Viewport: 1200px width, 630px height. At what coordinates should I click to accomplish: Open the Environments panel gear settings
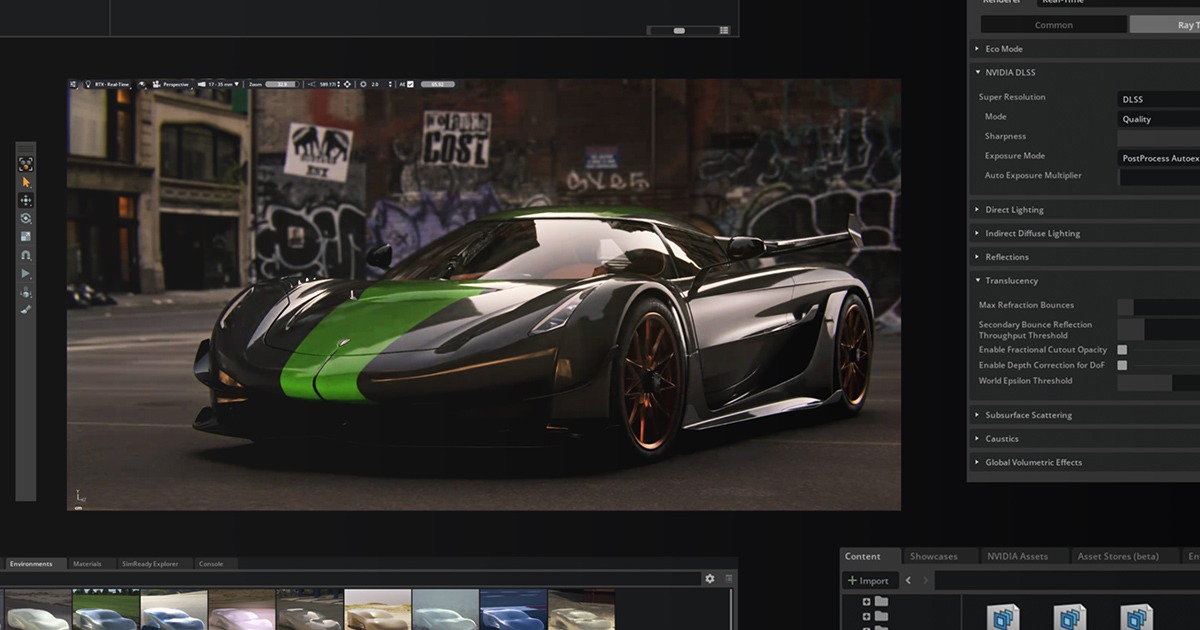tap(710, 578)
